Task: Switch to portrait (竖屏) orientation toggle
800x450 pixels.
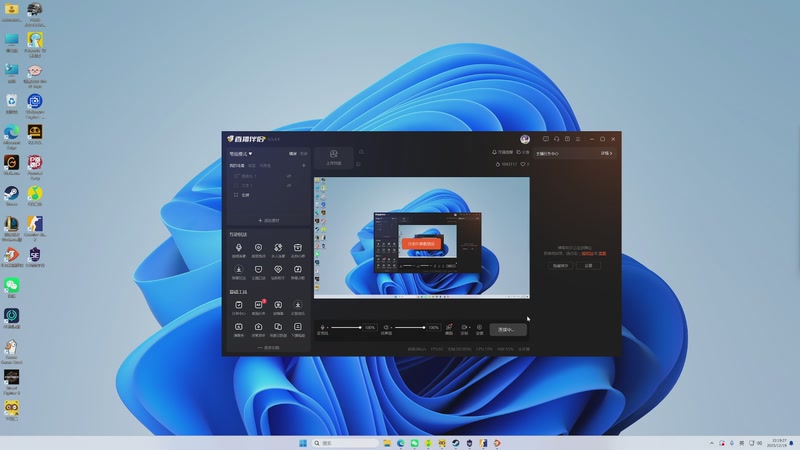Action: click(x=304, y=154)
